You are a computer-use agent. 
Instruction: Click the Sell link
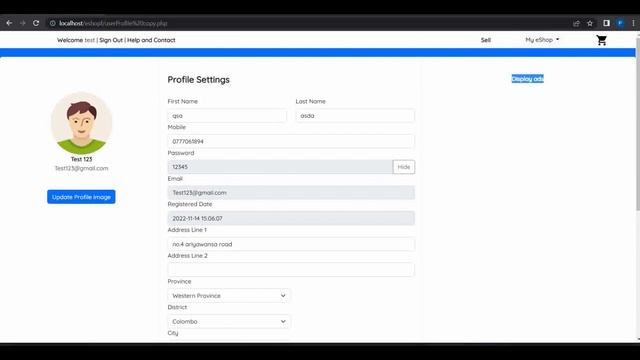tap(486, 40)
